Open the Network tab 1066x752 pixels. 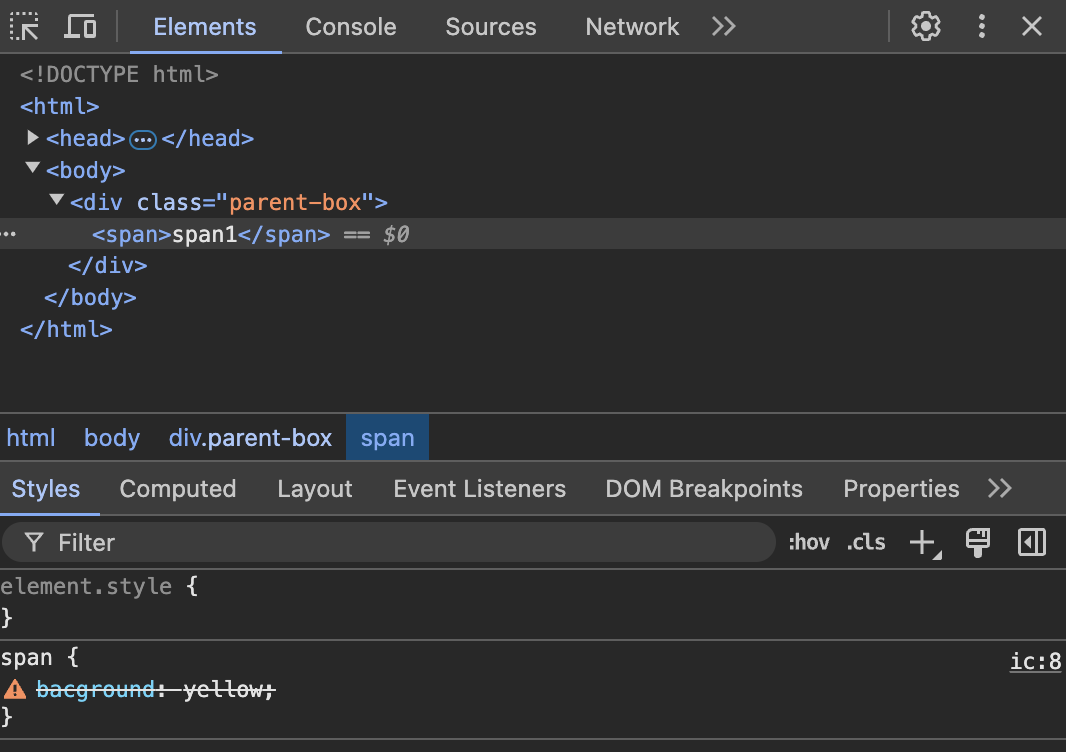pyautogui.click(x=632, y=27)
